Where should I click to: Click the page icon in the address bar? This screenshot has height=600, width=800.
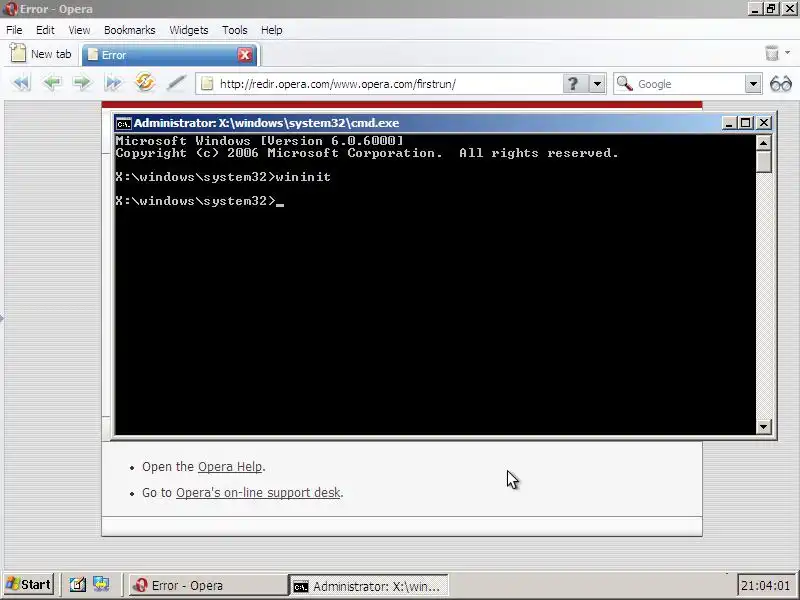[207, 84]
